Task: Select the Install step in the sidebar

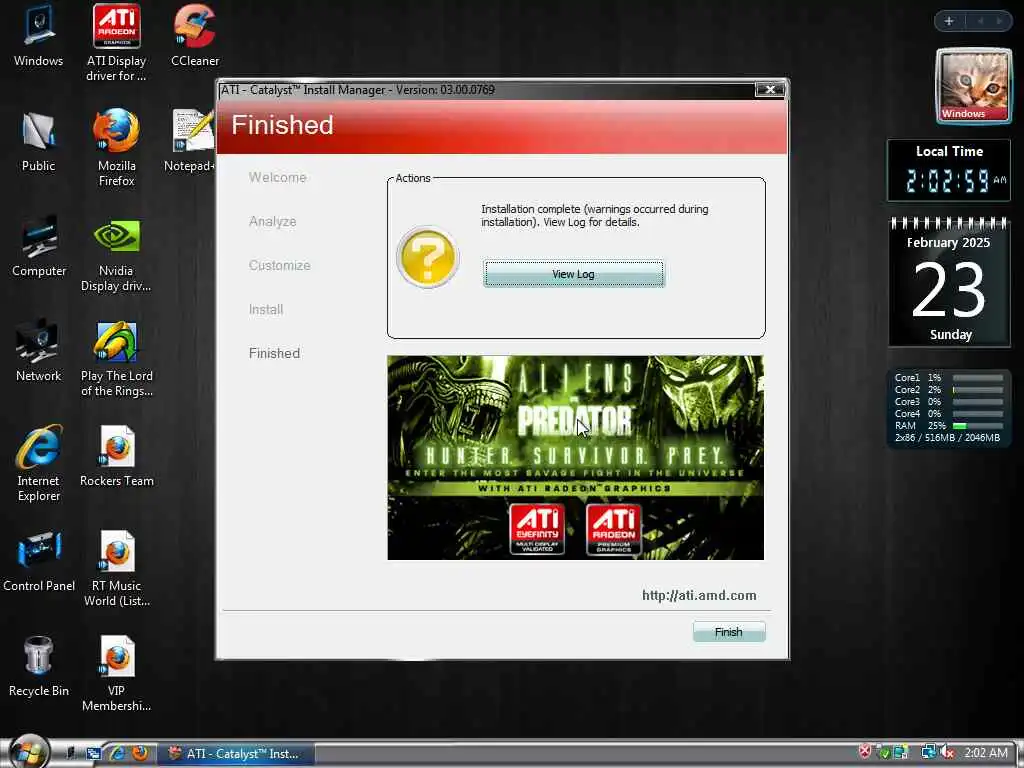Action: pos(266,309)
